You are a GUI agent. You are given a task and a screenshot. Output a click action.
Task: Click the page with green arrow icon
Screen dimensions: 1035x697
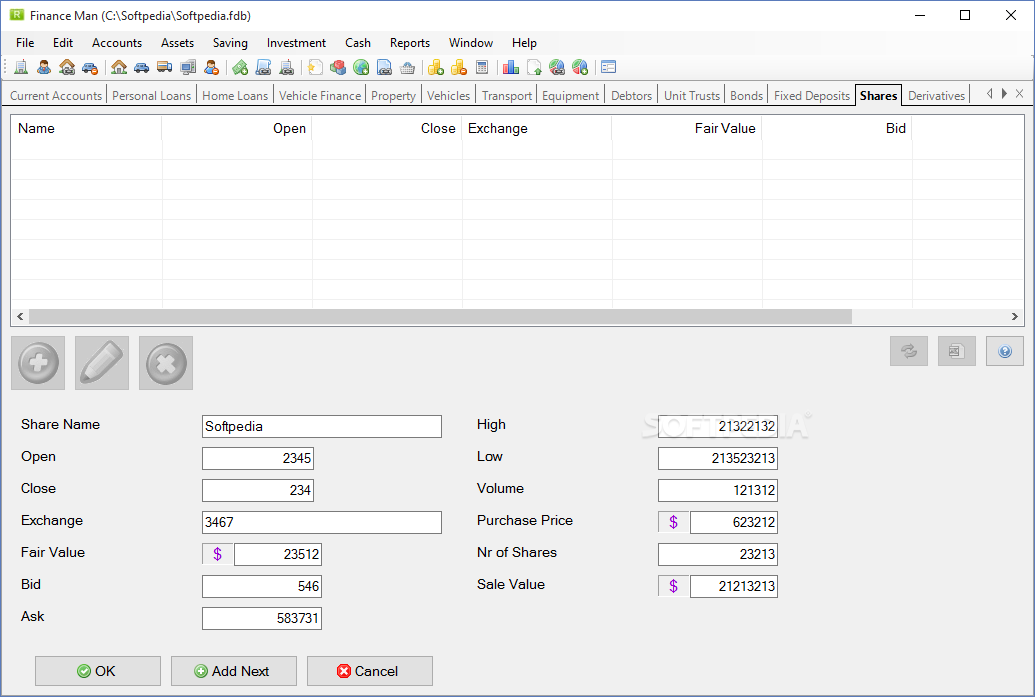click(534, 67)
